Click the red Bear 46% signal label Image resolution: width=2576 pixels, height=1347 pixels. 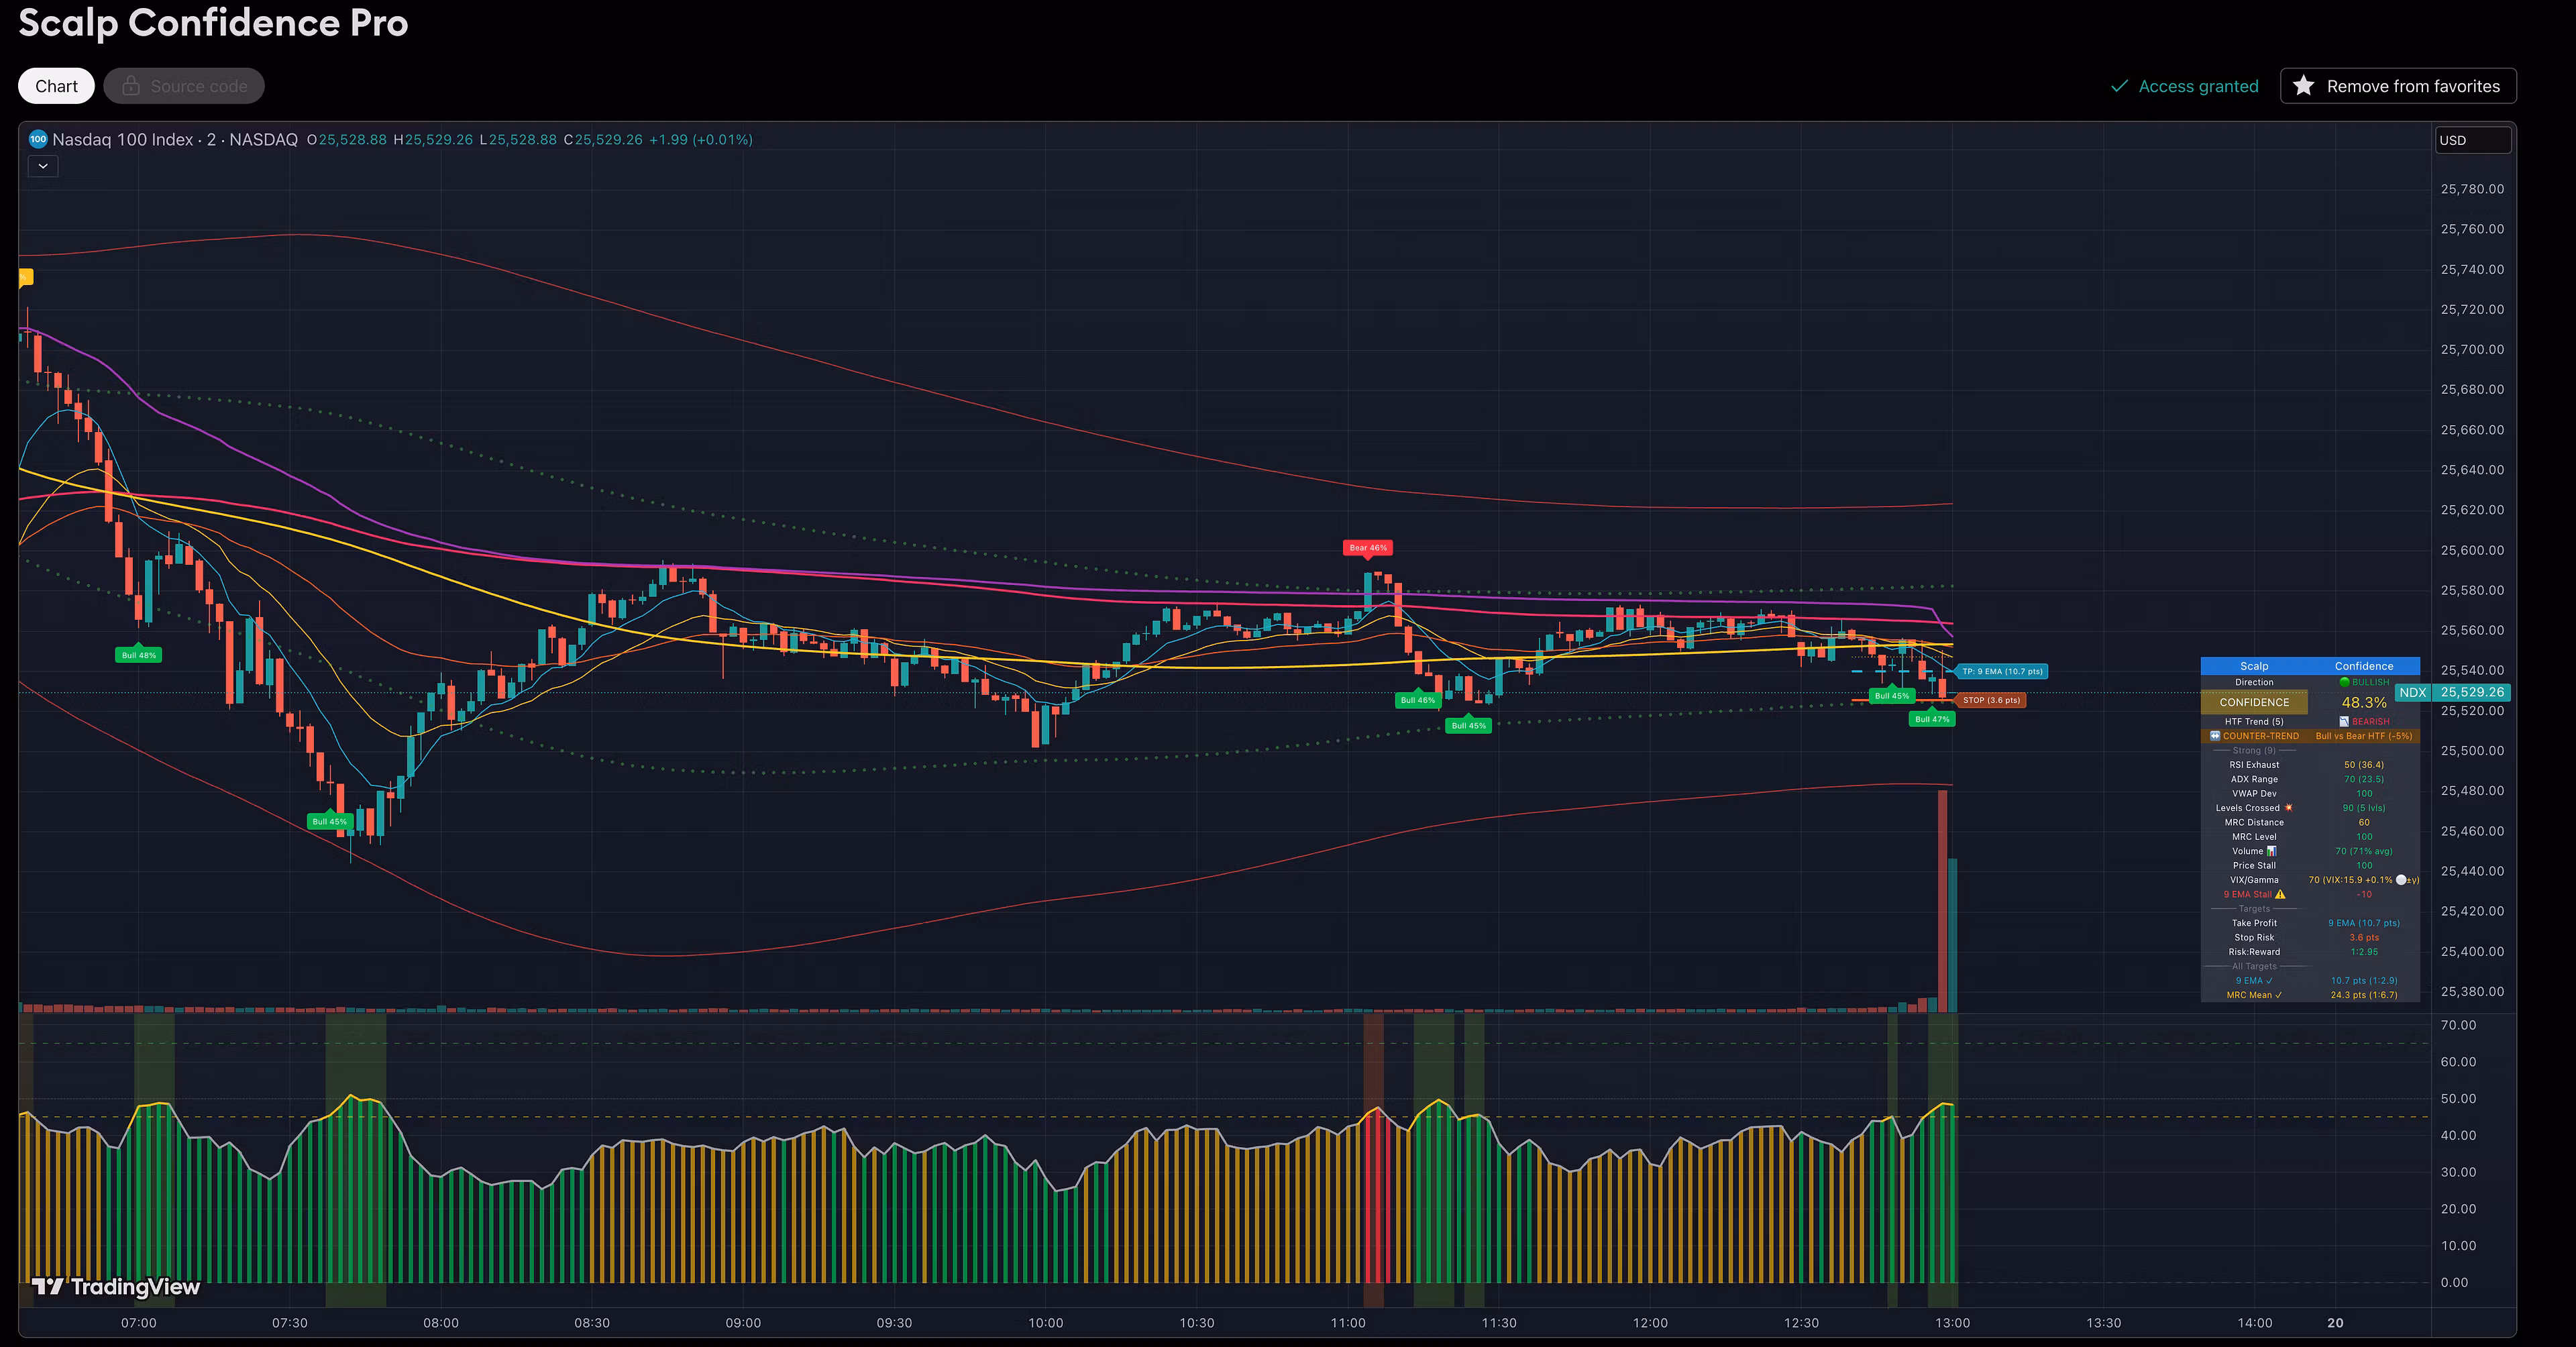(x=1368, y=548)
